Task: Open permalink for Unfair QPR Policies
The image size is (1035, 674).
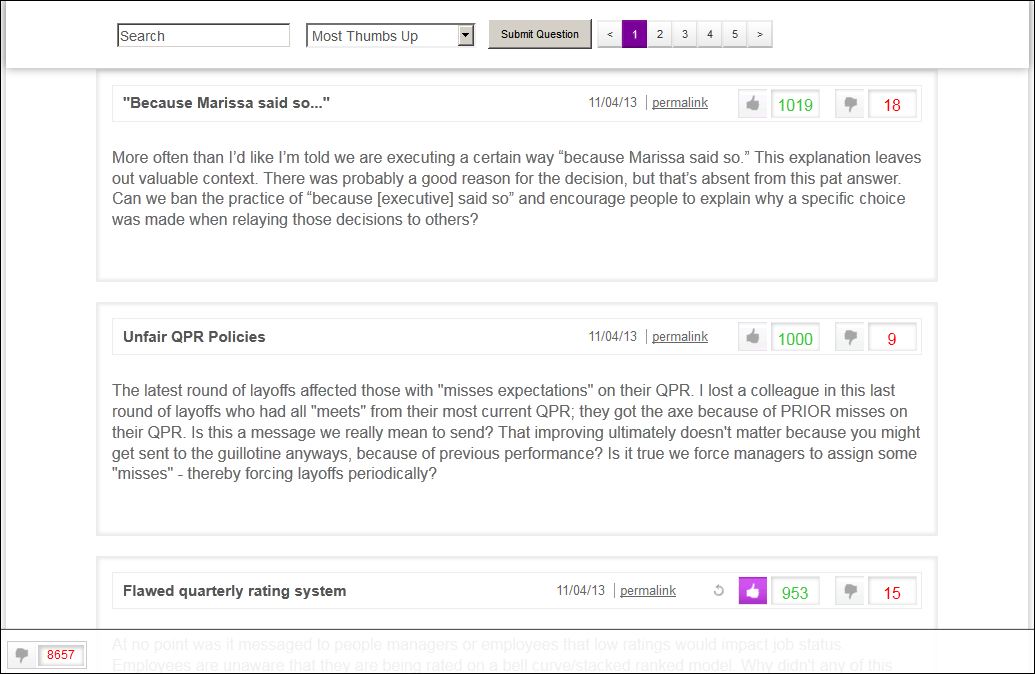Action: (680, 337)
